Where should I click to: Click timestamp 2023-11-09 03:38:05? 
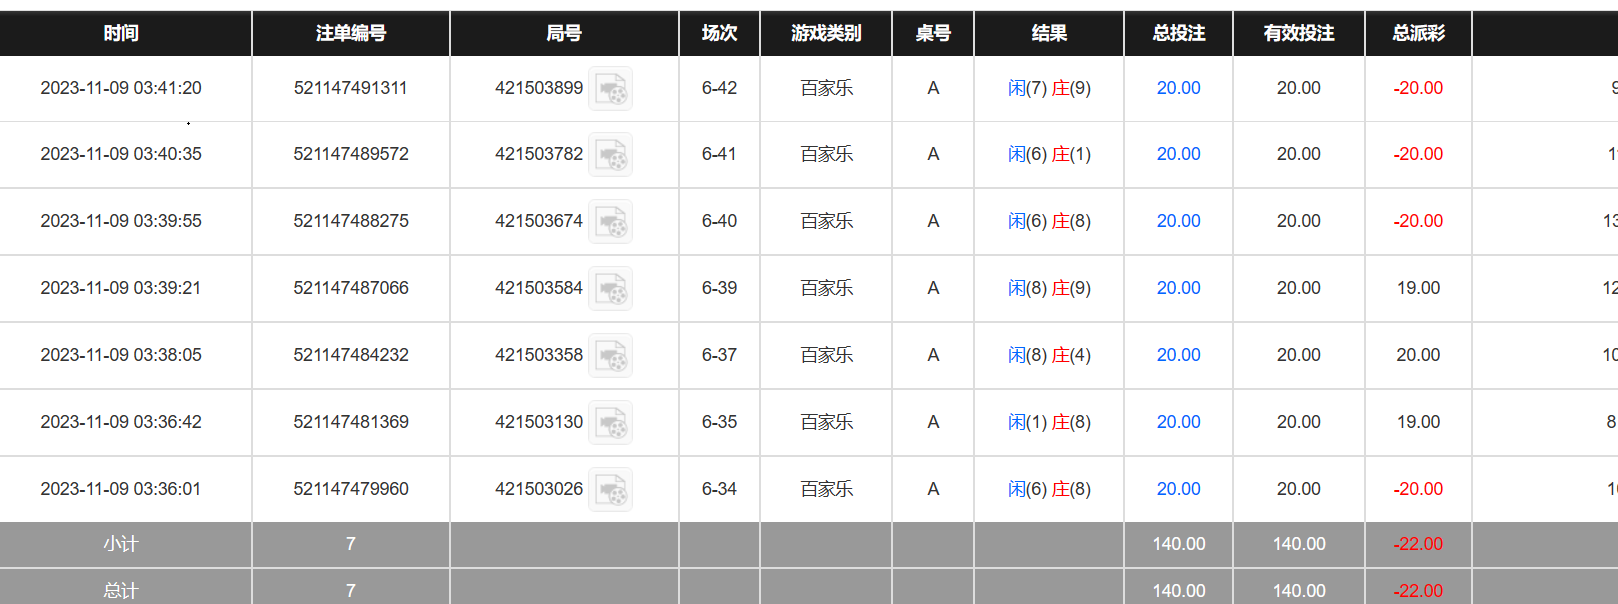(121, 355)
